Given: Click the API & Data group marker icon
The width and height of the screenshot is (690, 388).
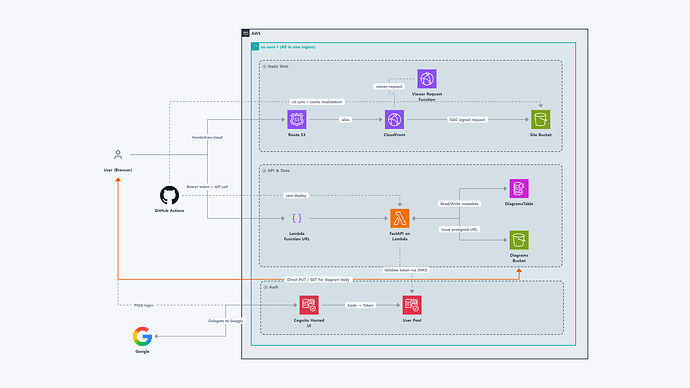Looking at the screenshot, I should pos(264,171).
